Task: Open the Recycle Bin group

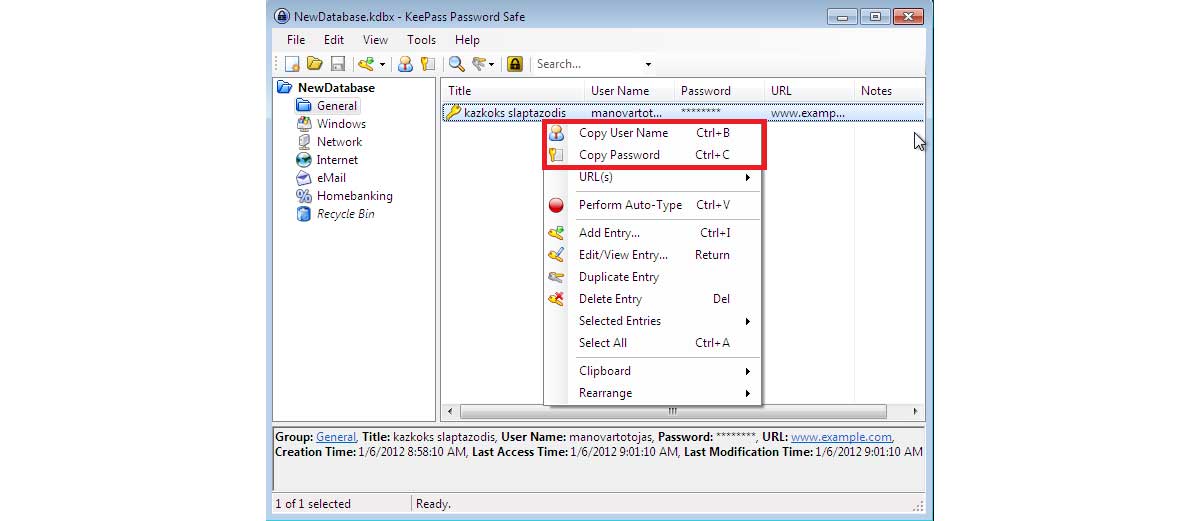Action: click(346, 214)
